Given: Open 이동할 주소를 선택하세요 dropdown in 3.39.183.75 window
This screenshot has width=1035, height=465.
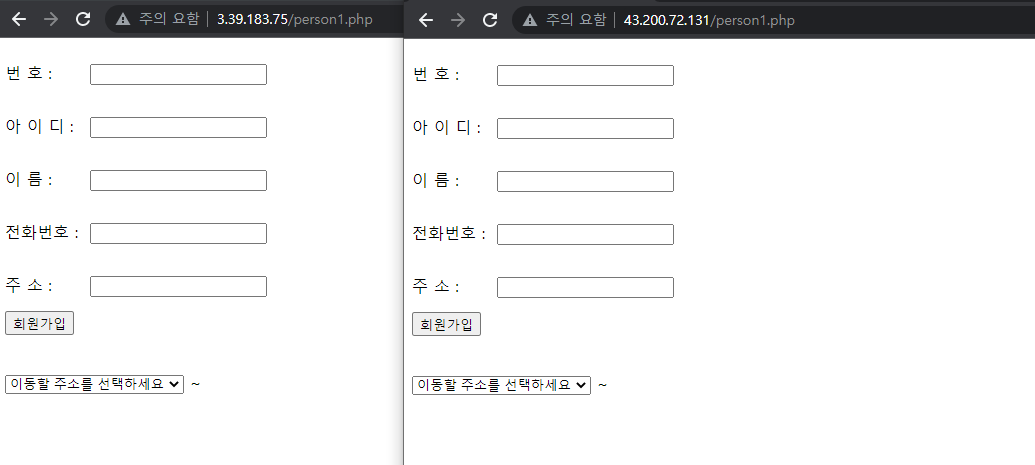Looking at the screenshot, I should pos(94,384).
